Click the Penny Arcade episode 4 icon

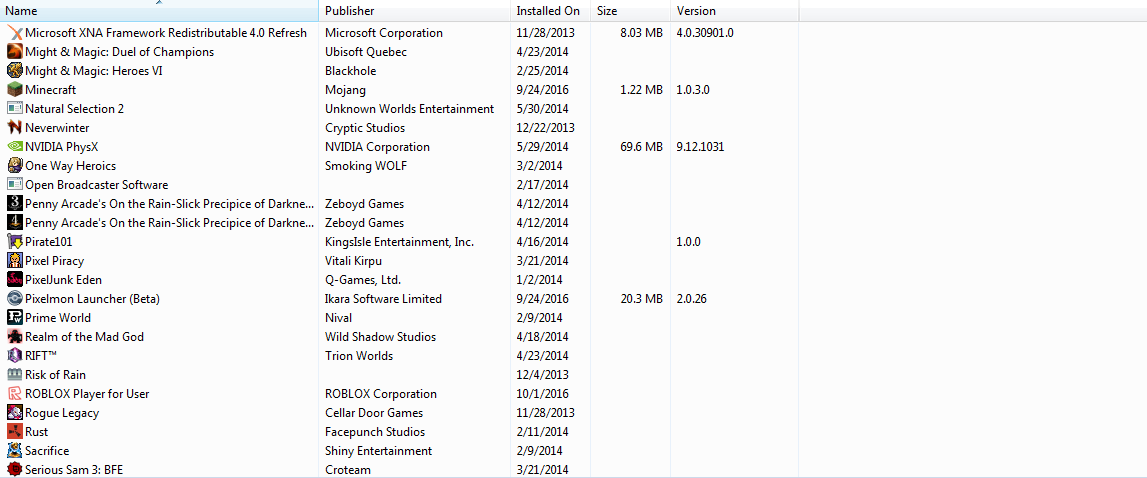click(15, 223)
